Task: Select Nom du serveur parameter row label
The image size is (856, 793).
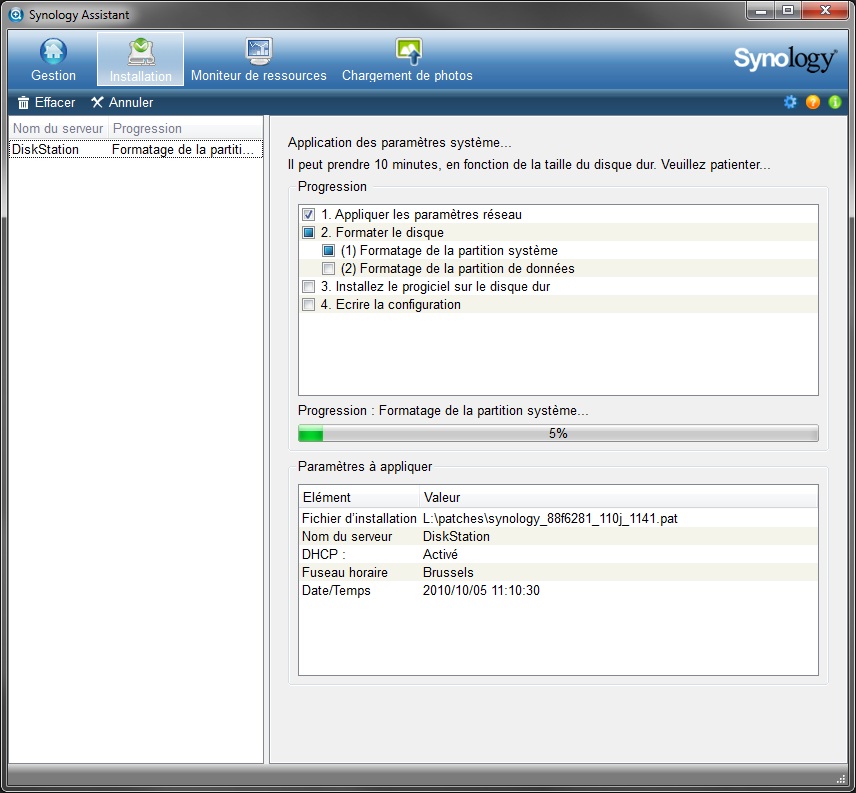Action: coord(347,536)
